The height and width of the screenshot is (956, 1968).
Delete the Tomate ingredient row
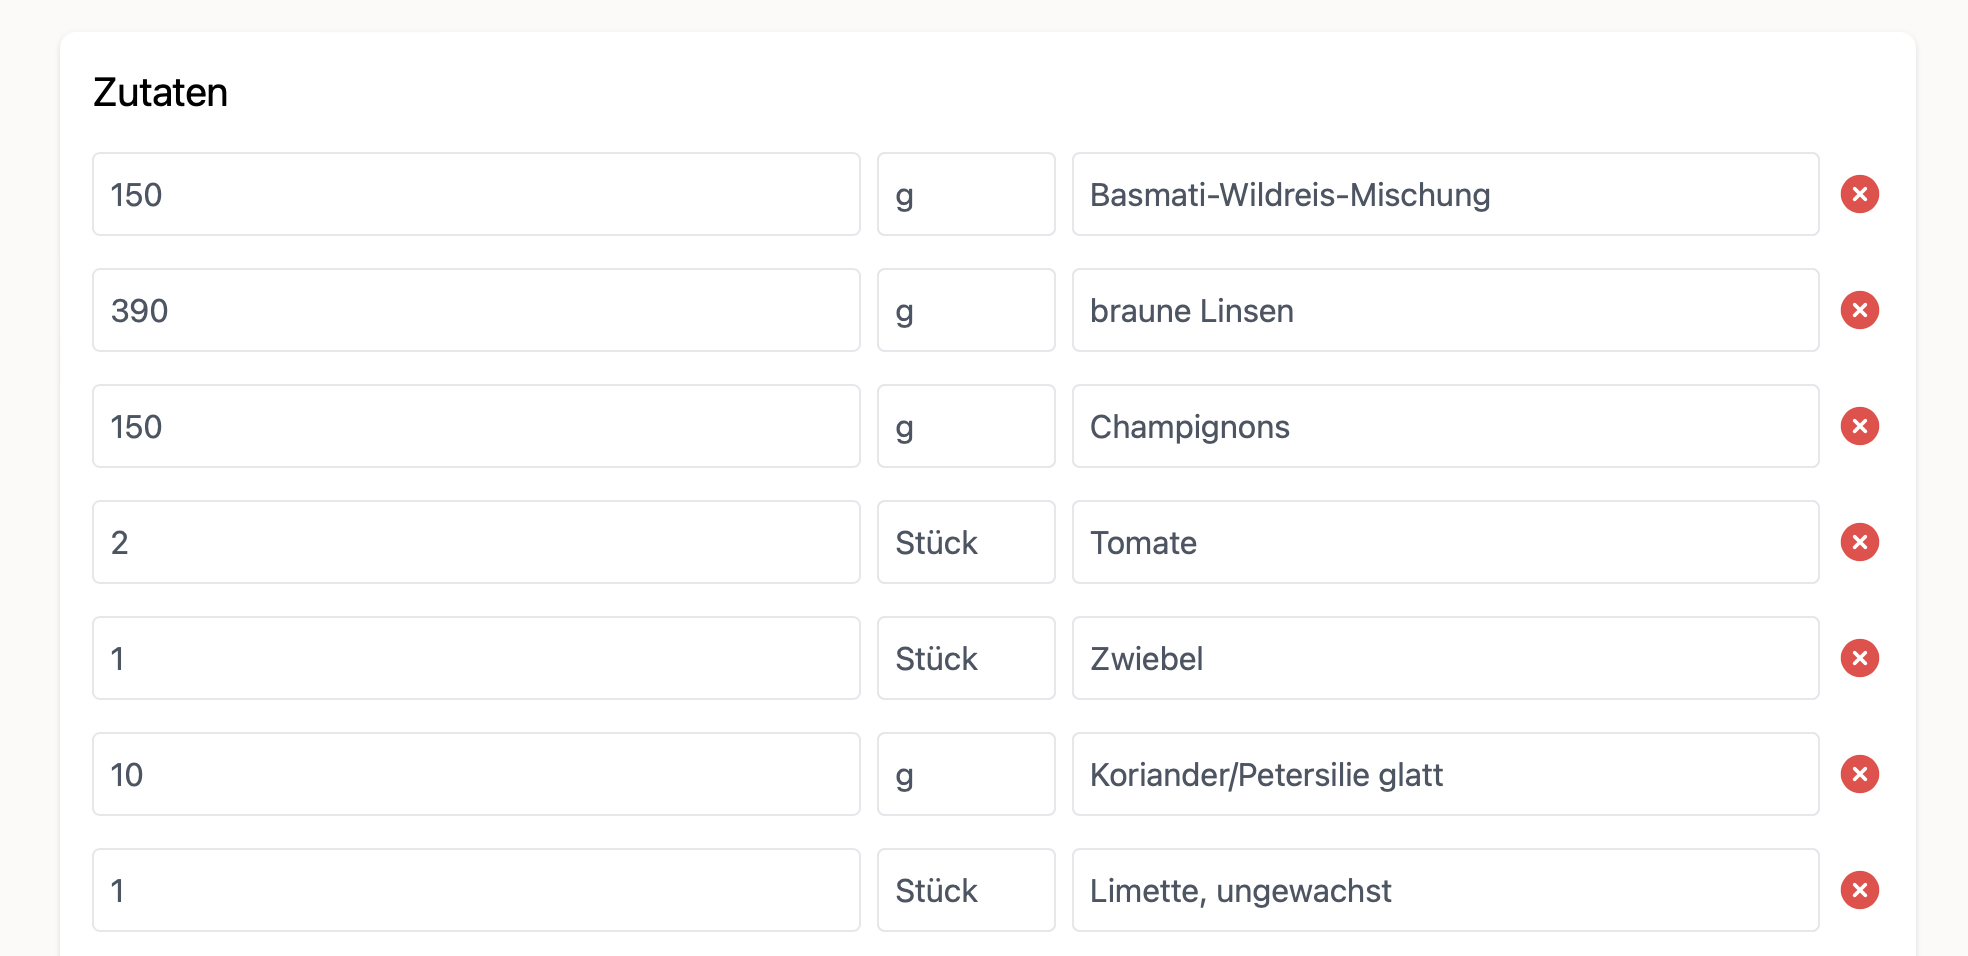pyautogui.click(x=1860, y=542)
